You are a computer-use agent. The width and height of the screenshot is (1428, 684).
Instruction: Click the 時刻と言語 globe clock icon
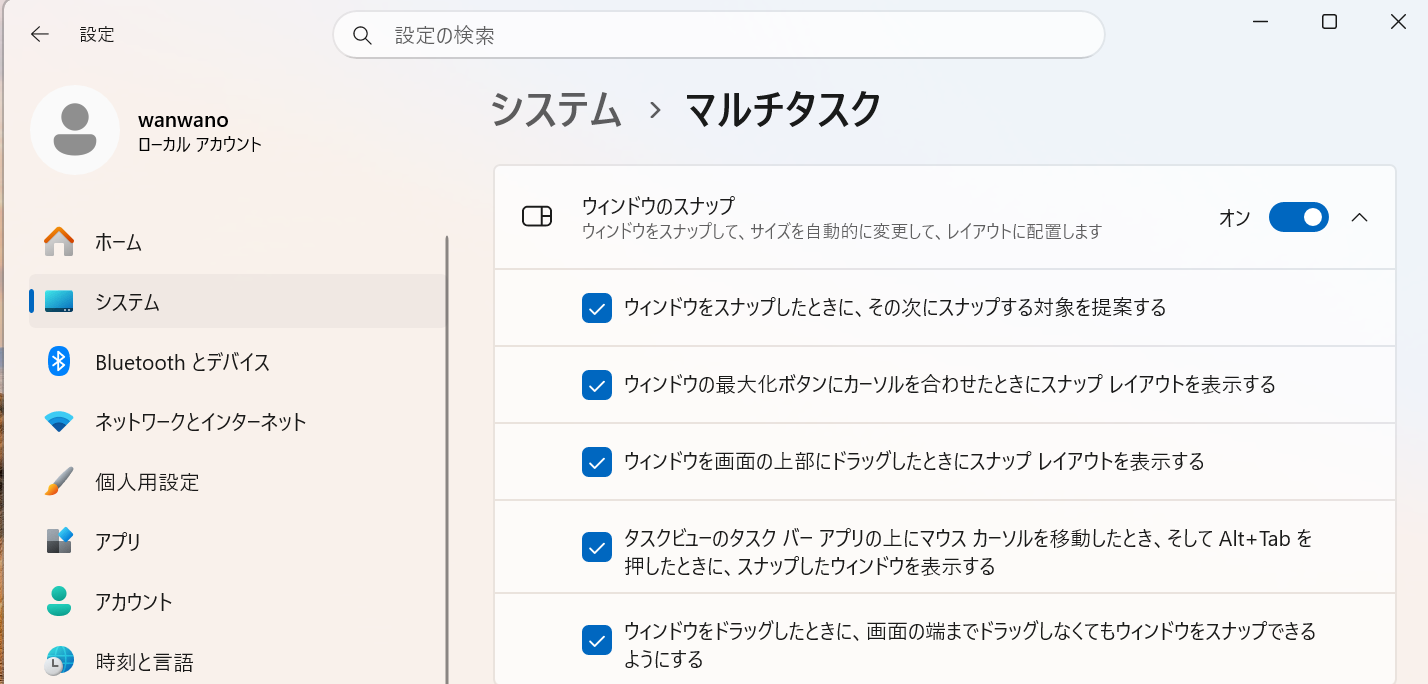(x=59, y=661)
